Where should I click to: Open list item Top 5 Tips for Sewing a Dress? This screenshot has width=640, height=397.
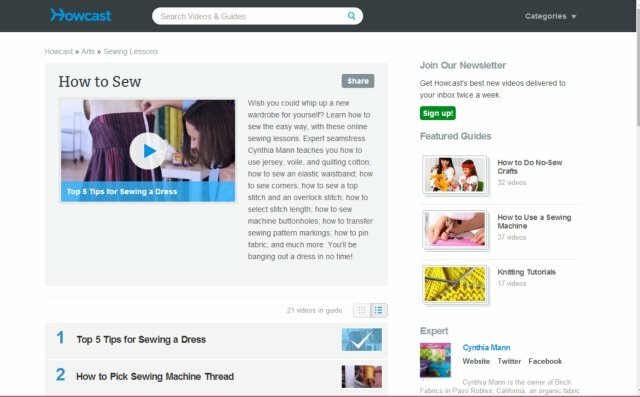coord(141,339)
